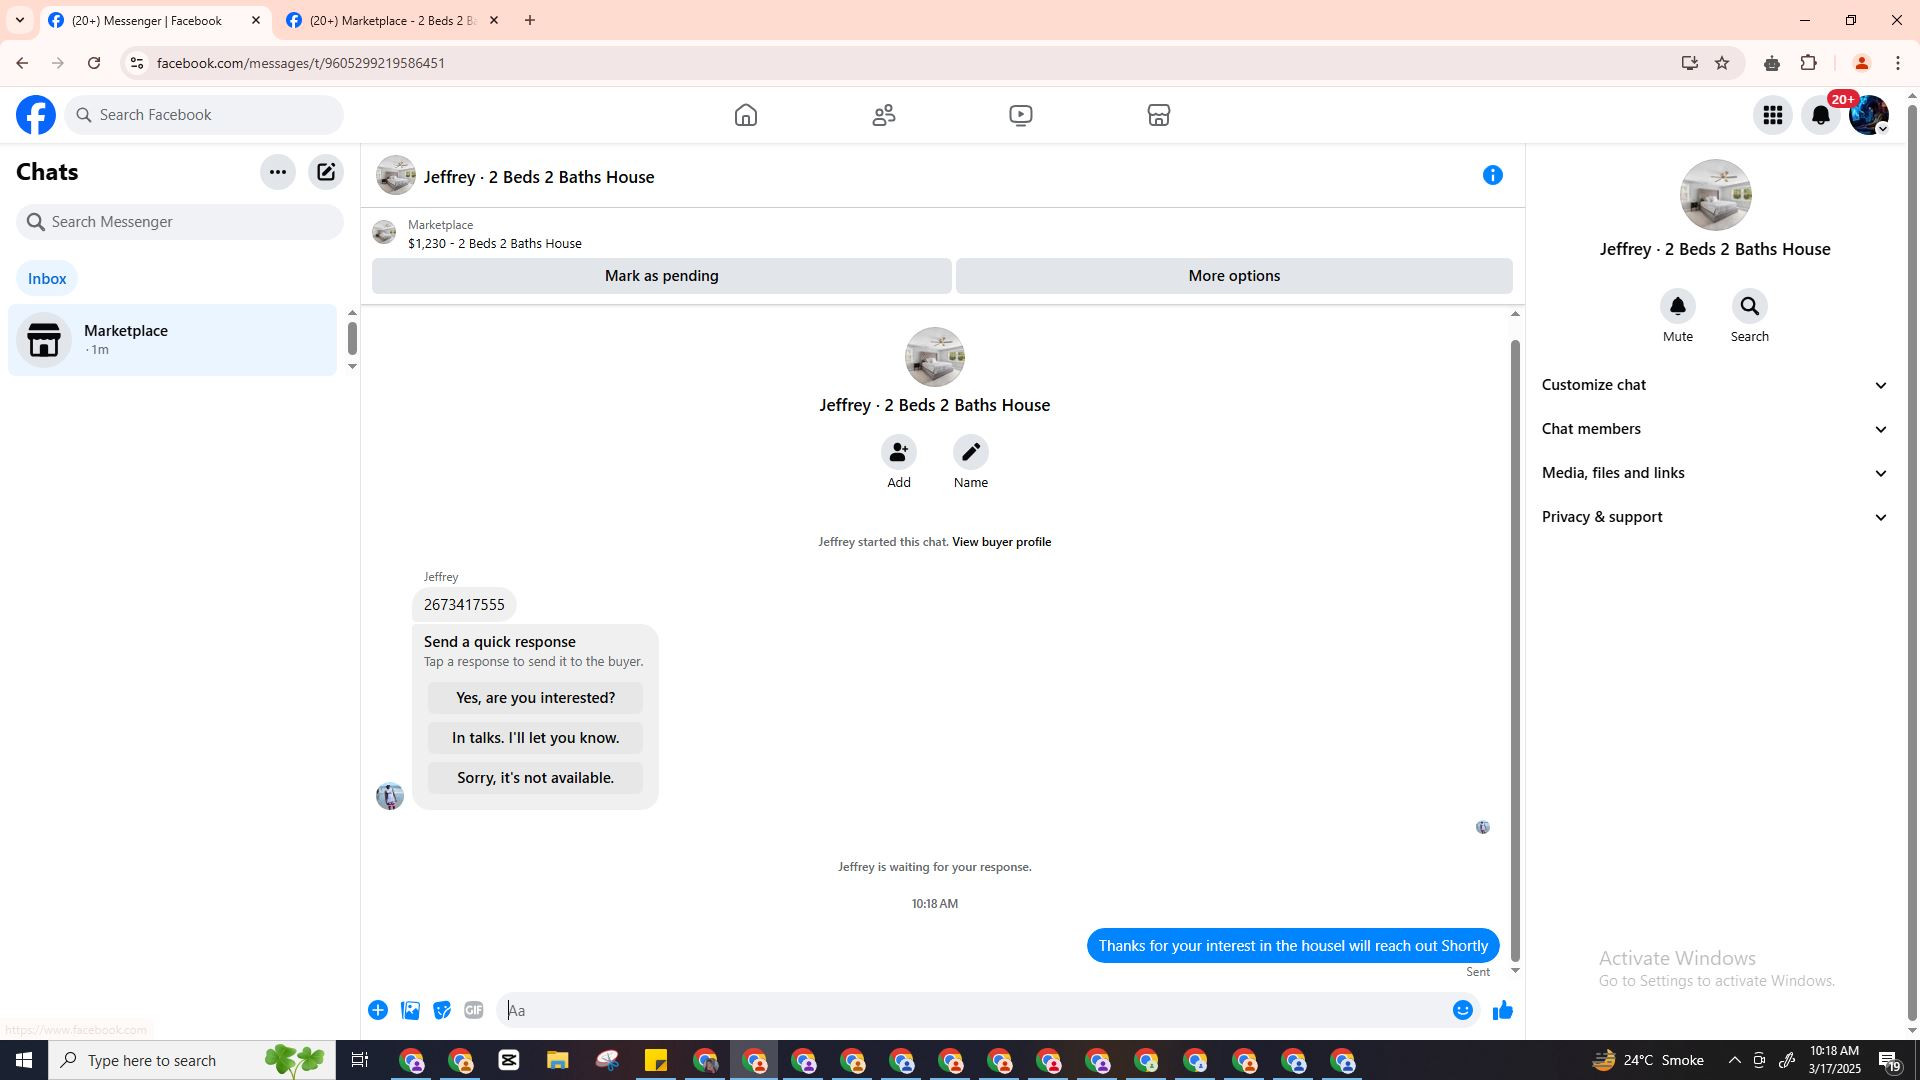Open a new browser tab

point(530,20)
